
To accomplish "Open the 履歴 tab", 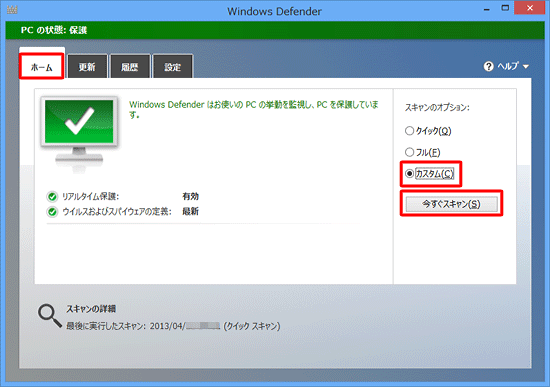I will point(130,66).
